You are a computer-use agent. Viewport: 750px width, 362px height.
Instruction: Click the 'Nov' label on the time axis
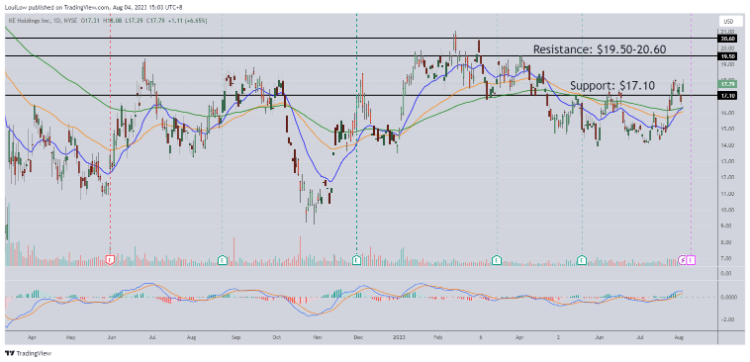[319, 337]
